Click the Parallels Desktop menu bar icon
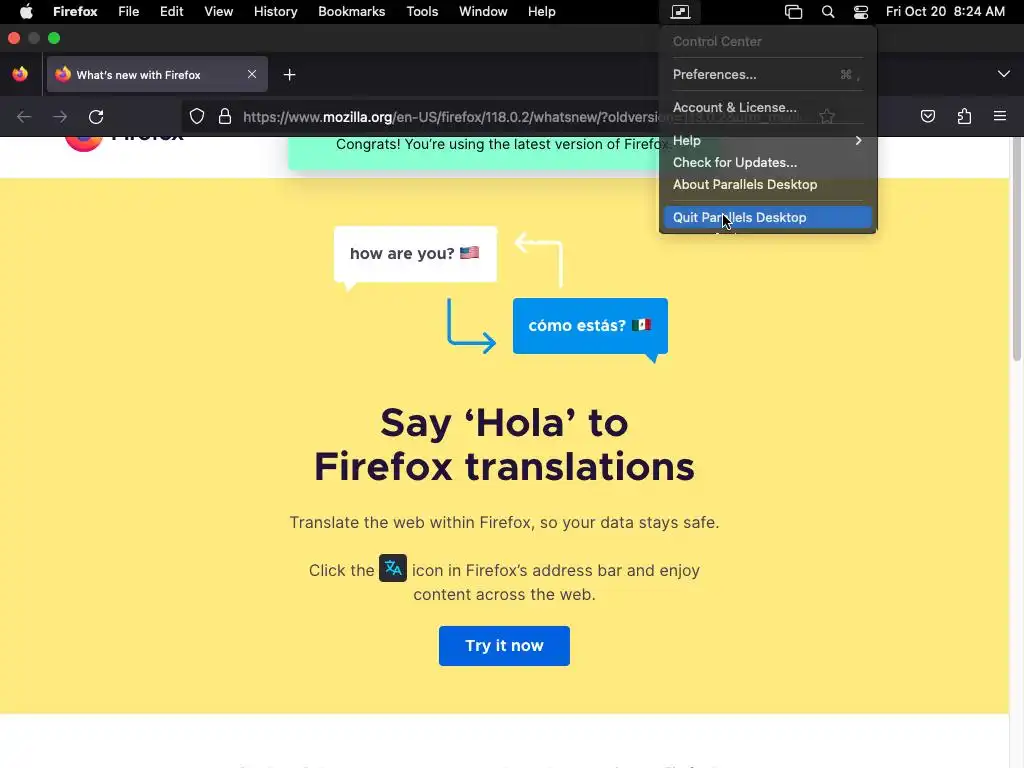The height and width of the screenshot is (768, 1024). click(x=680, y=12)
